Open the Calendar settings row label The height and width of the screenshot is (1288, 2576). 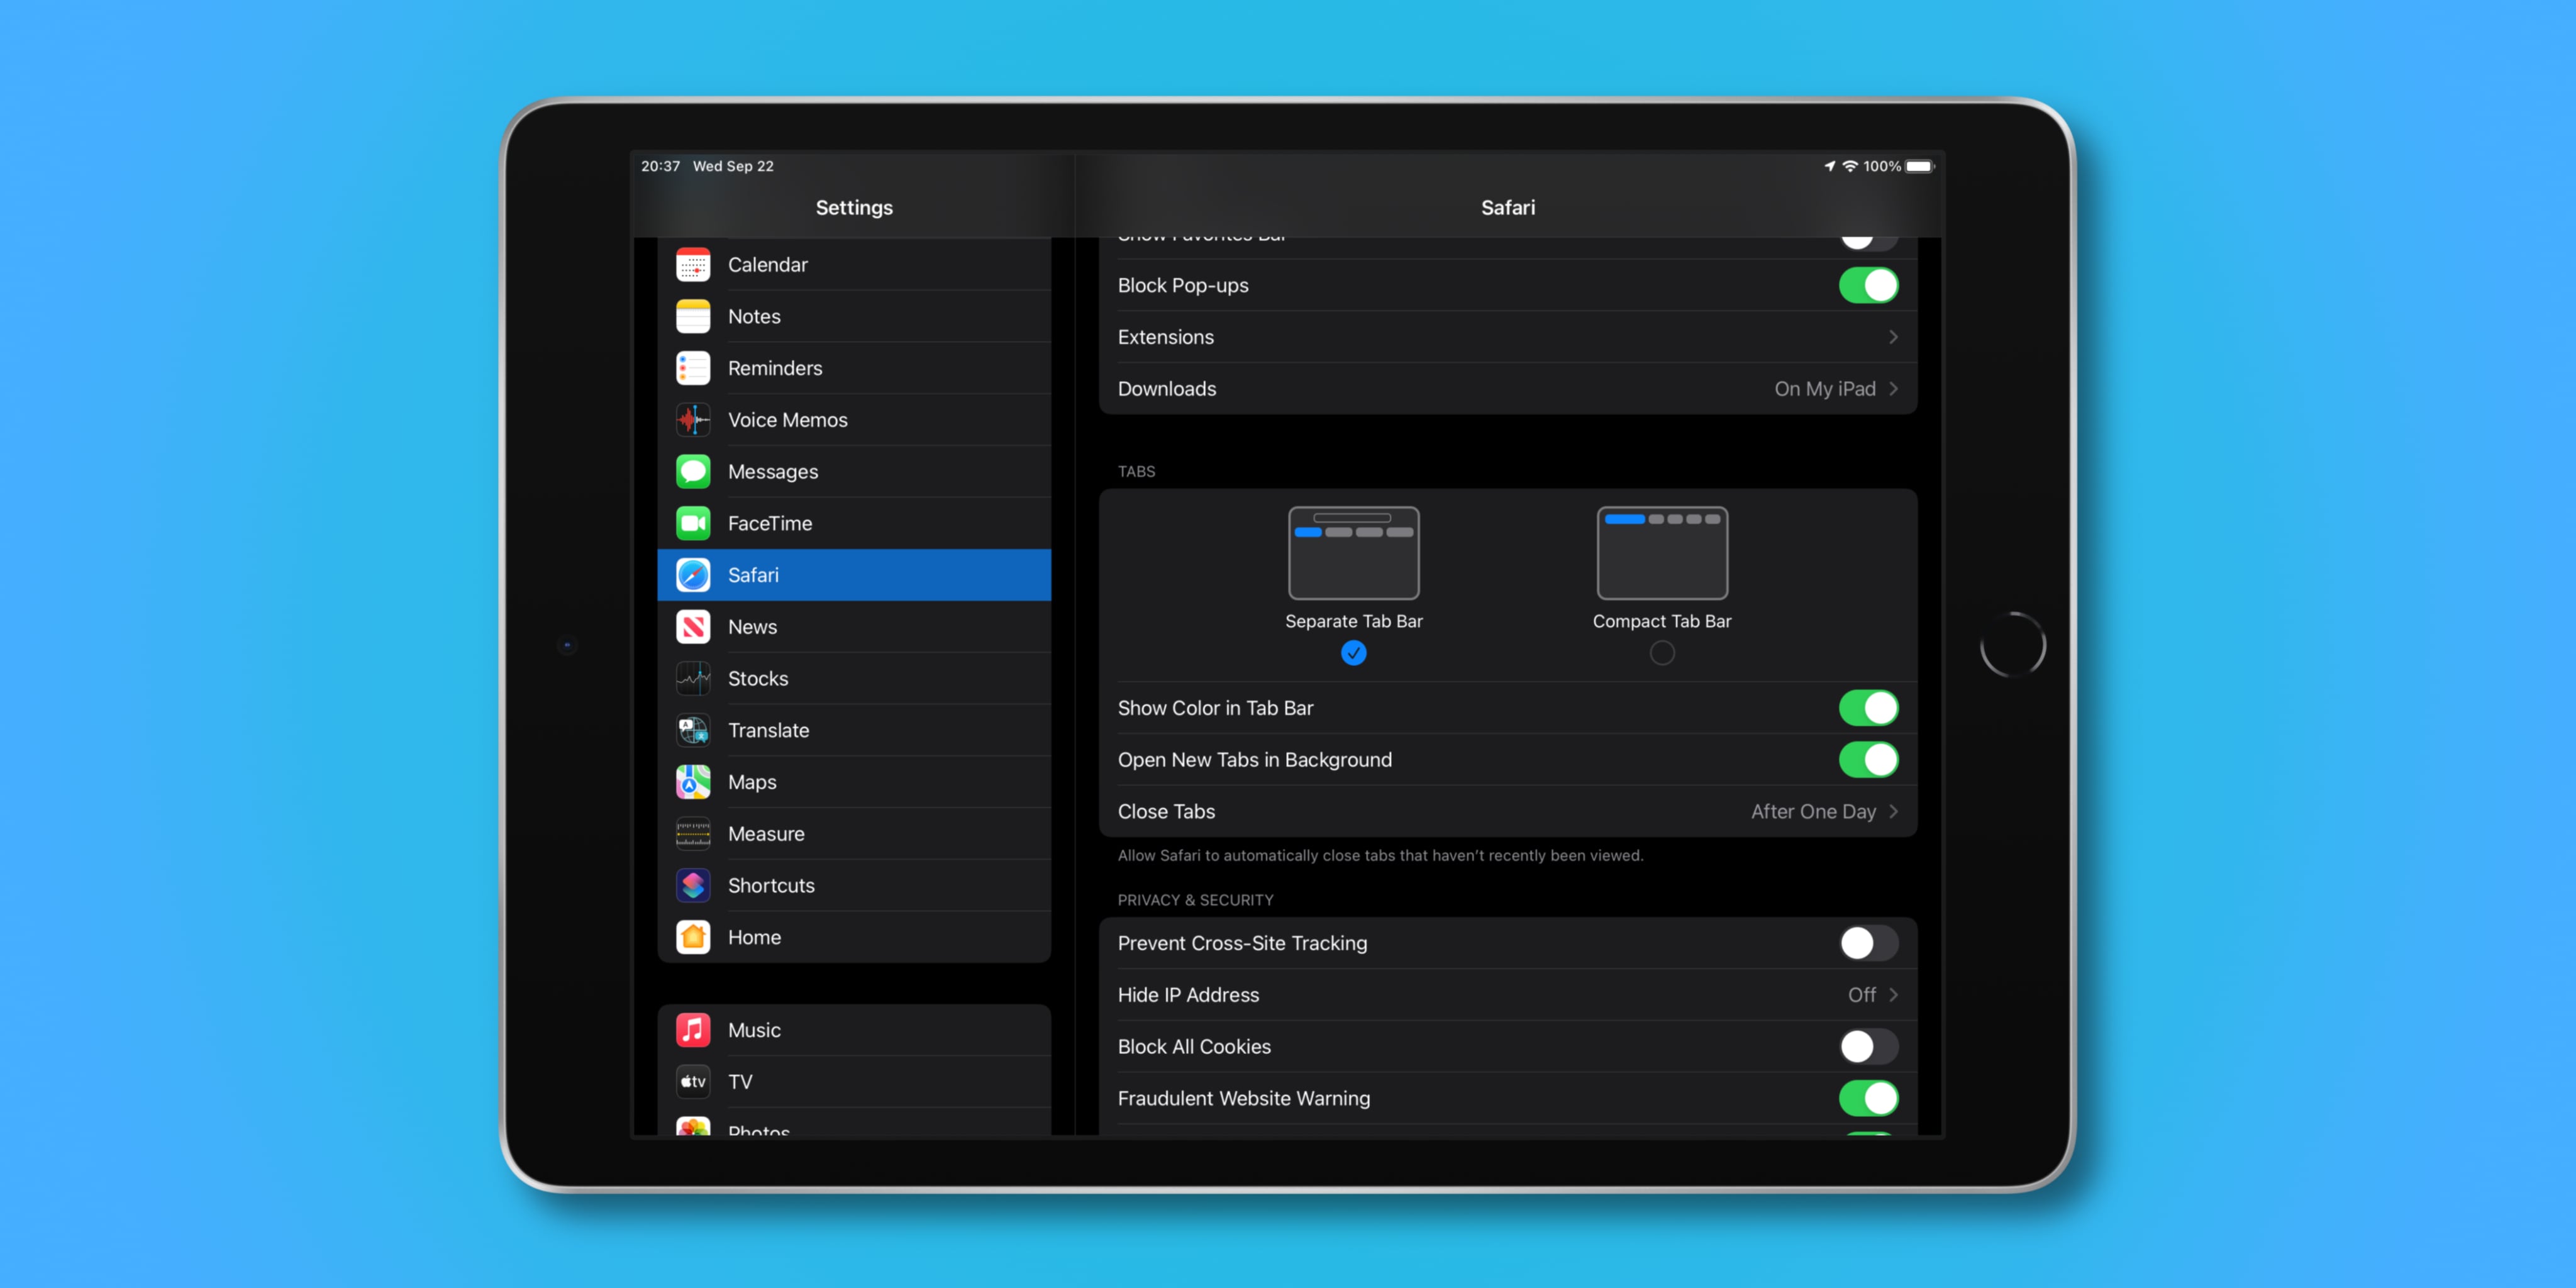[x=767, y=265]
